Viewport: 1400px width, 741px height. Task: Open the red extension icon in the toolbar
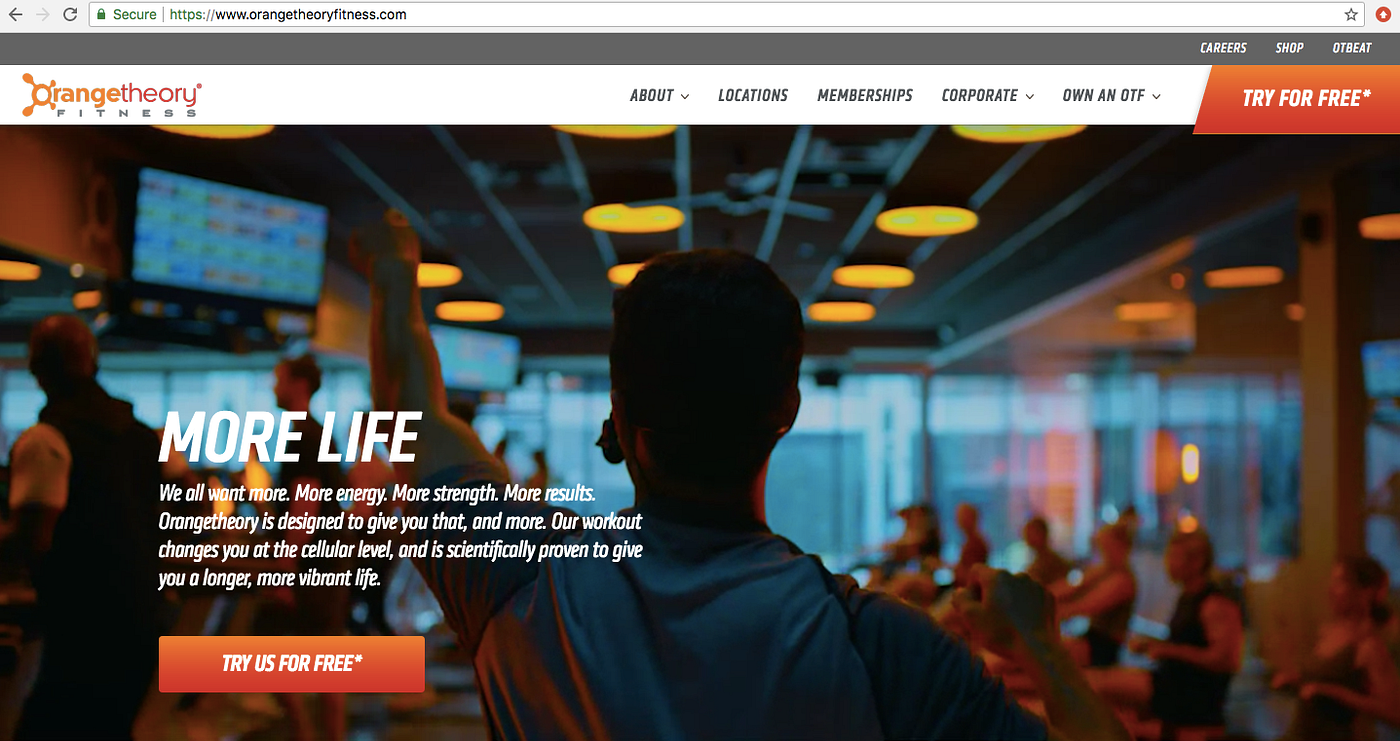[1383, 15]
